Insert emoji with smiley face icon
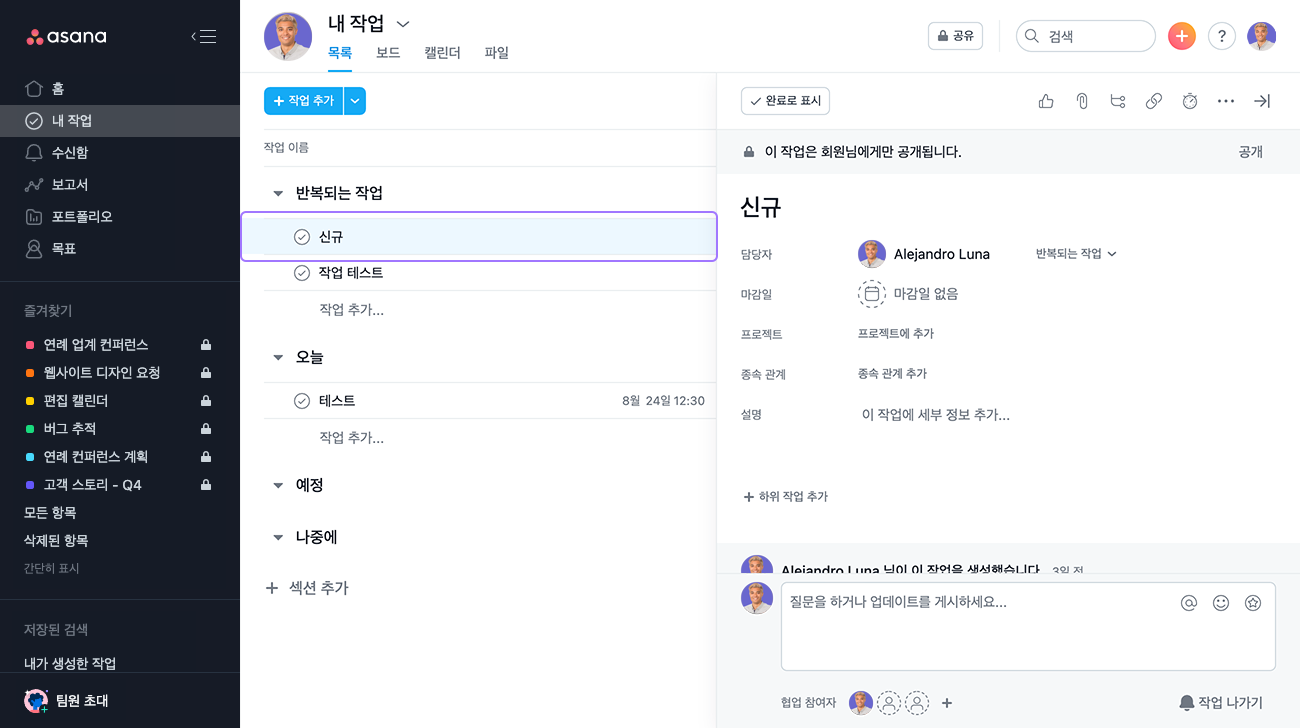The width and height of the screenshot is (1300, 728). 1221,603
